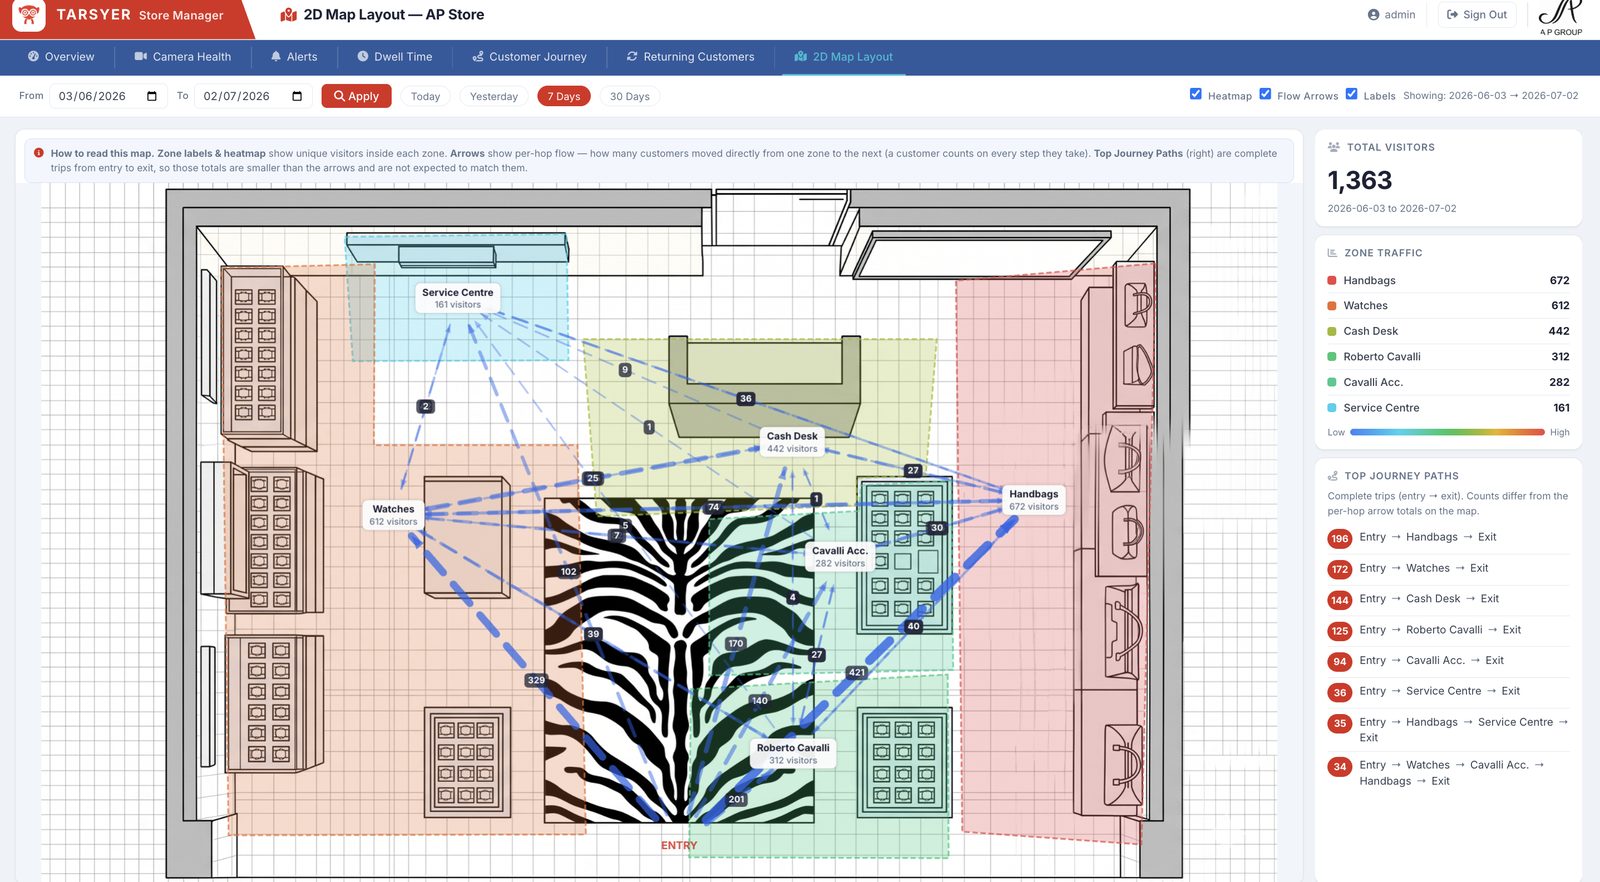Click the Cavalli Acc. zone traffic row
Image resolution: width=1600 pixels, height=882 pixels.
[x=1448, y=382]
